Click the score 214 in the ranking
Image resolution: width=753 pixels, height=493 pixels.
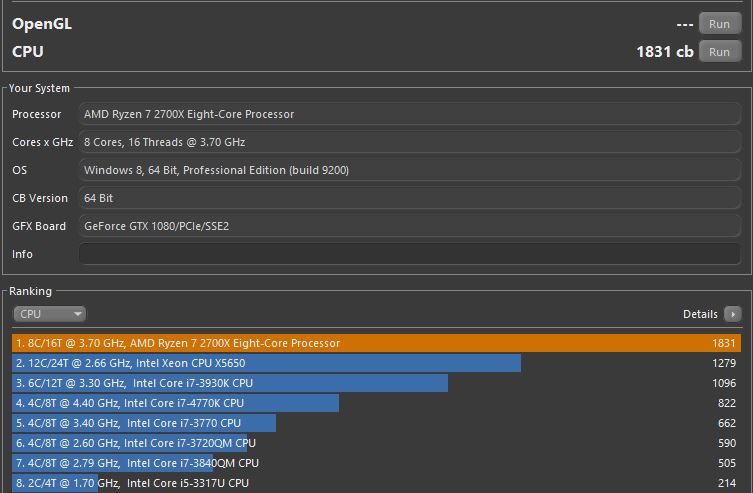(727, 483)
